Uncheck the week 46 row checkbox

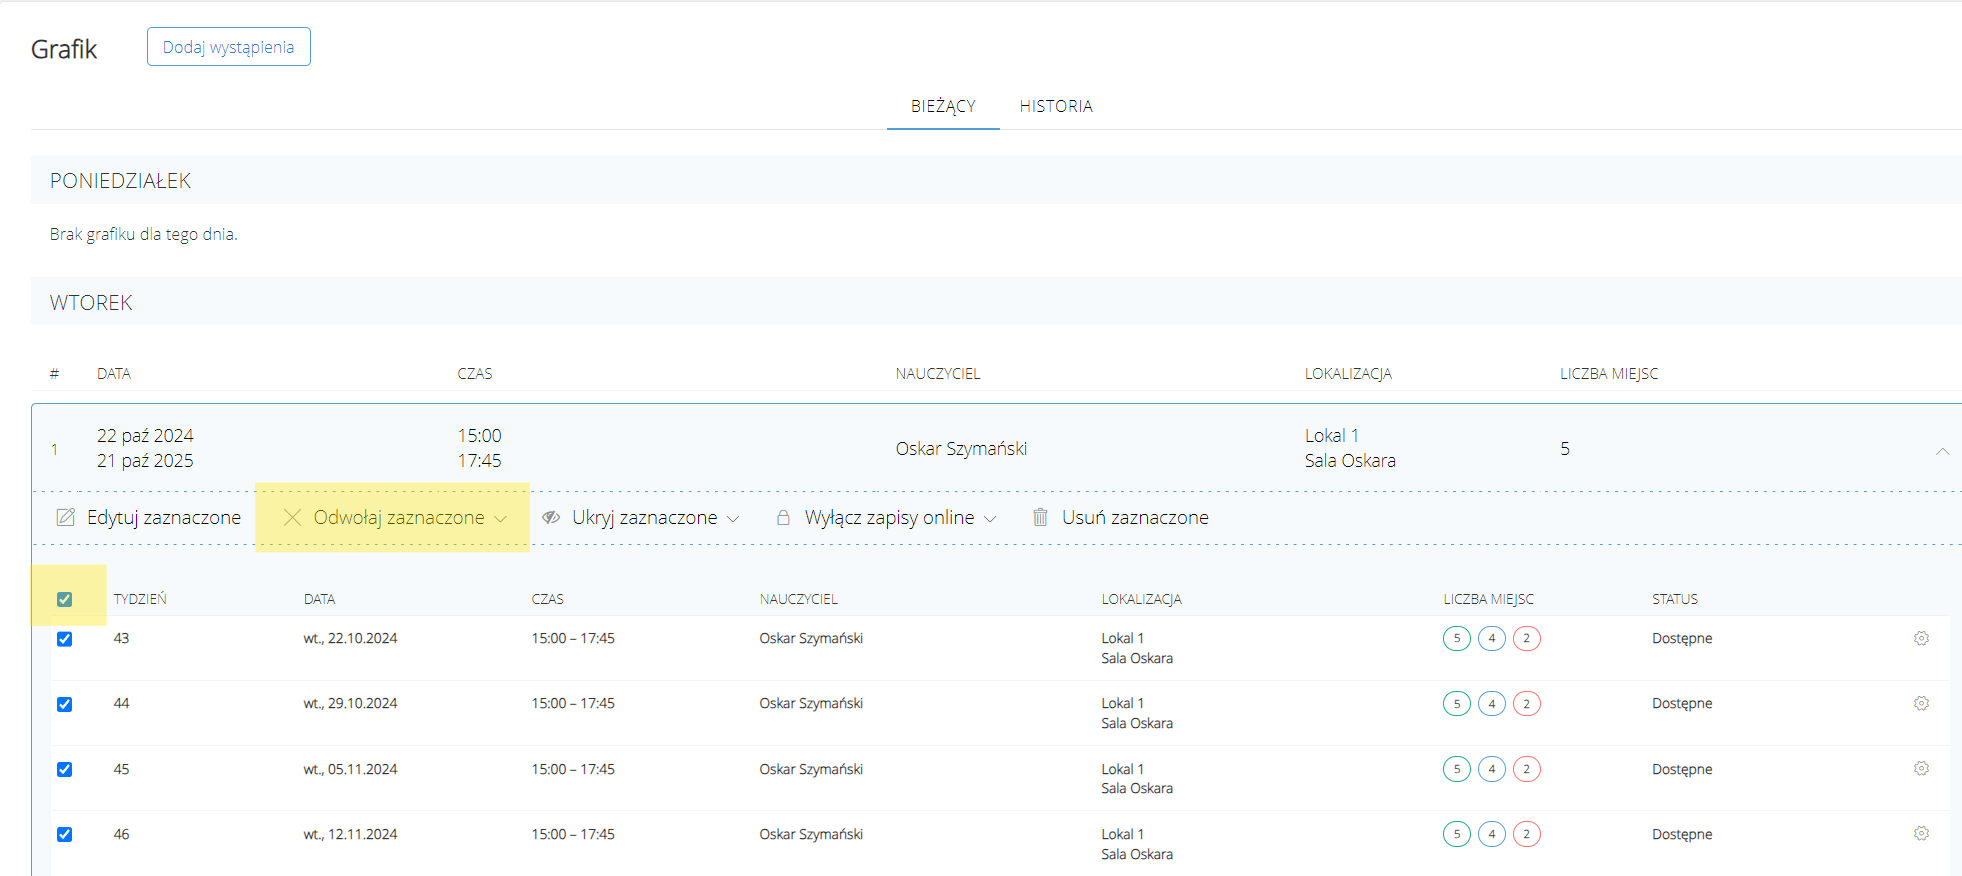65,834
